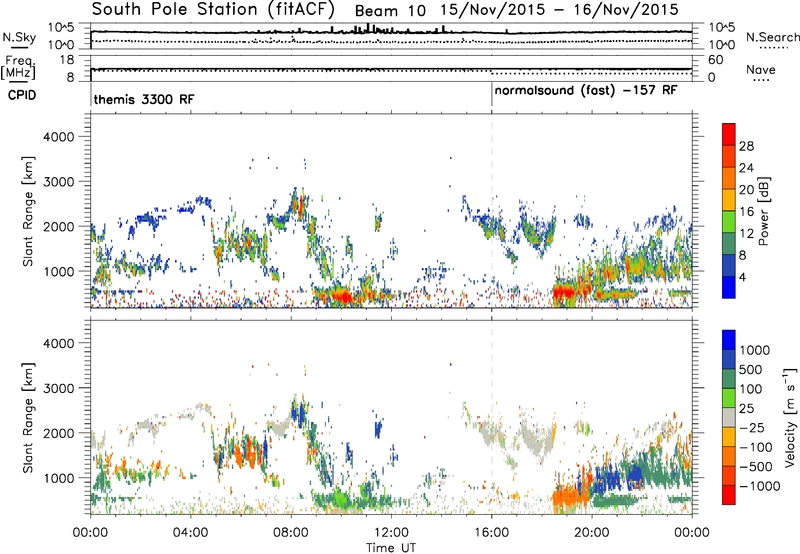Click the '28' tick on the Power scale

746,146
